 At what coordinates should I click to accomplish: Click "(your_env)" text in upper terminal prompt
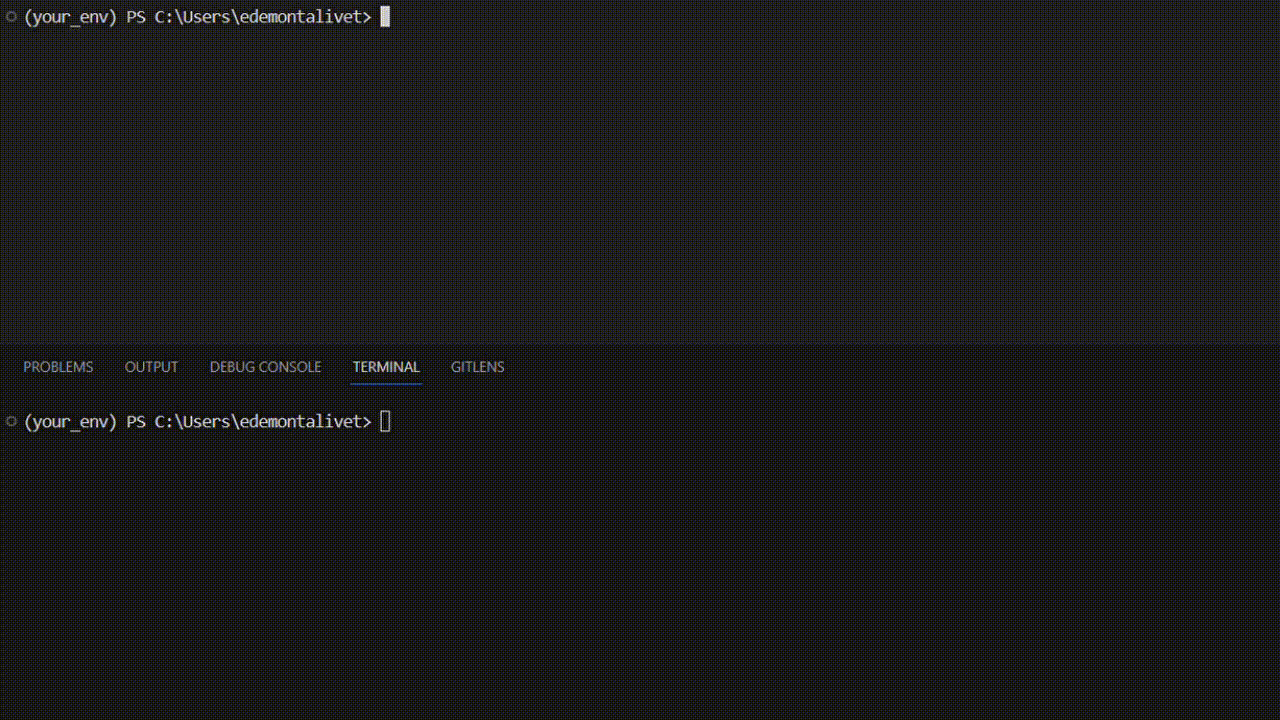point(71,17)
